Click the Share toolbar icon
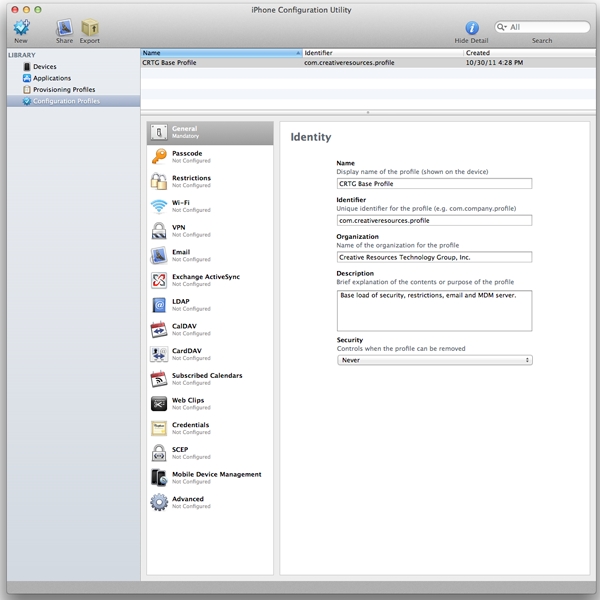The image size is (600, 600). pos(64,27)
